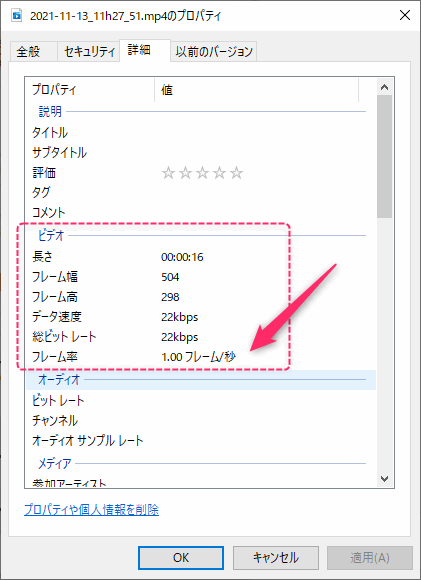Select the タグ property row
The width and height of the screenshot is (421, 580).
201,192
